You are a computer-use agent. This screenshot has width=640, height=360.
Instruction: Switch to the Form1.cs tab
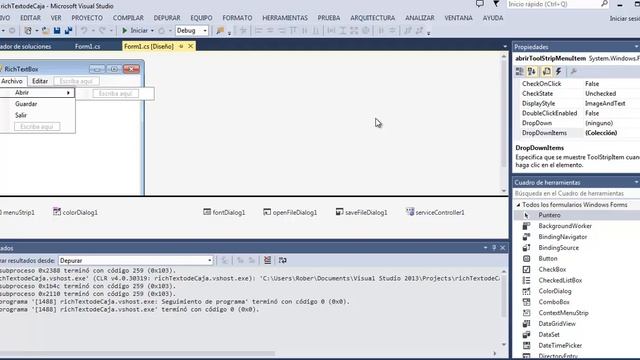click(87, 47)
